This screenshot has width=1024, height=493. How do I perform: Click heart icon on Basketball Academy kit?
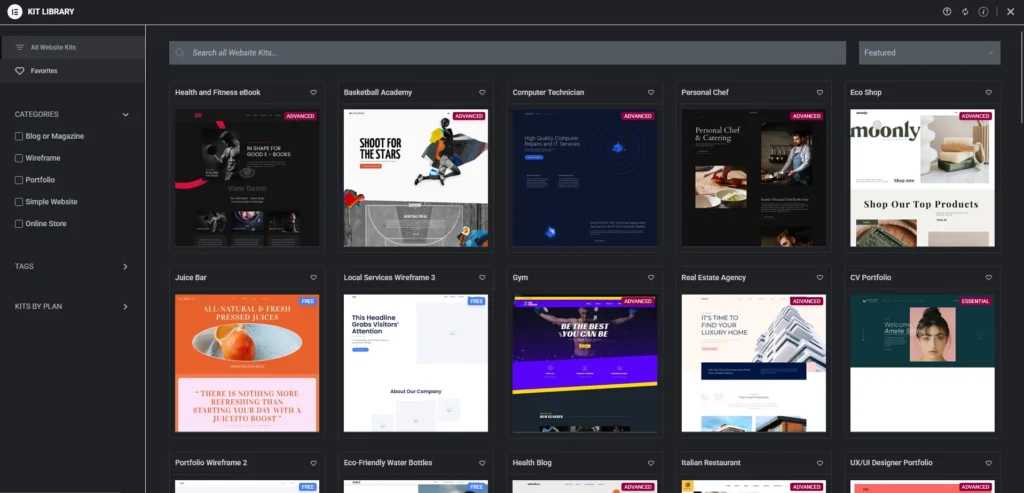(x=482, y=93)
